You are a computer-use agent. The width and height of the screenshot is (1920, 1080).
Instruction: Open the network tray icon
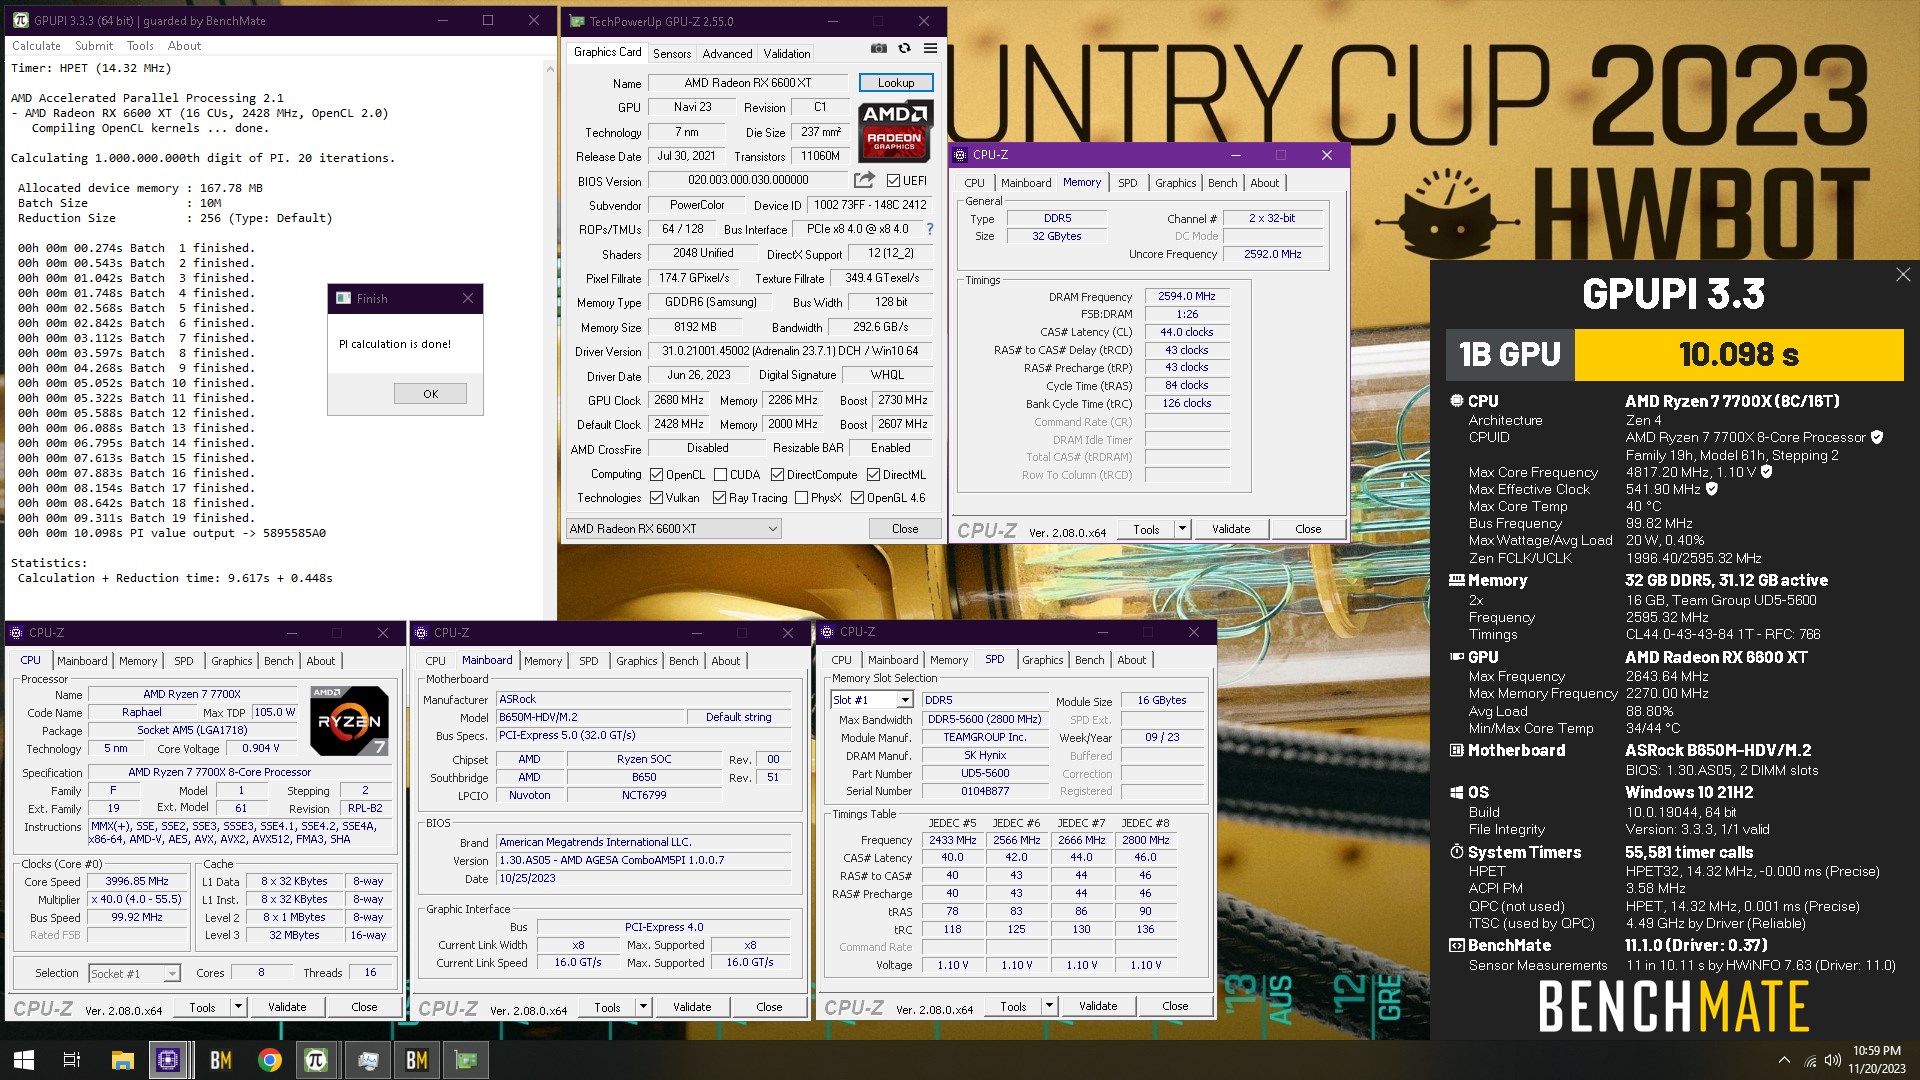1809,1060
